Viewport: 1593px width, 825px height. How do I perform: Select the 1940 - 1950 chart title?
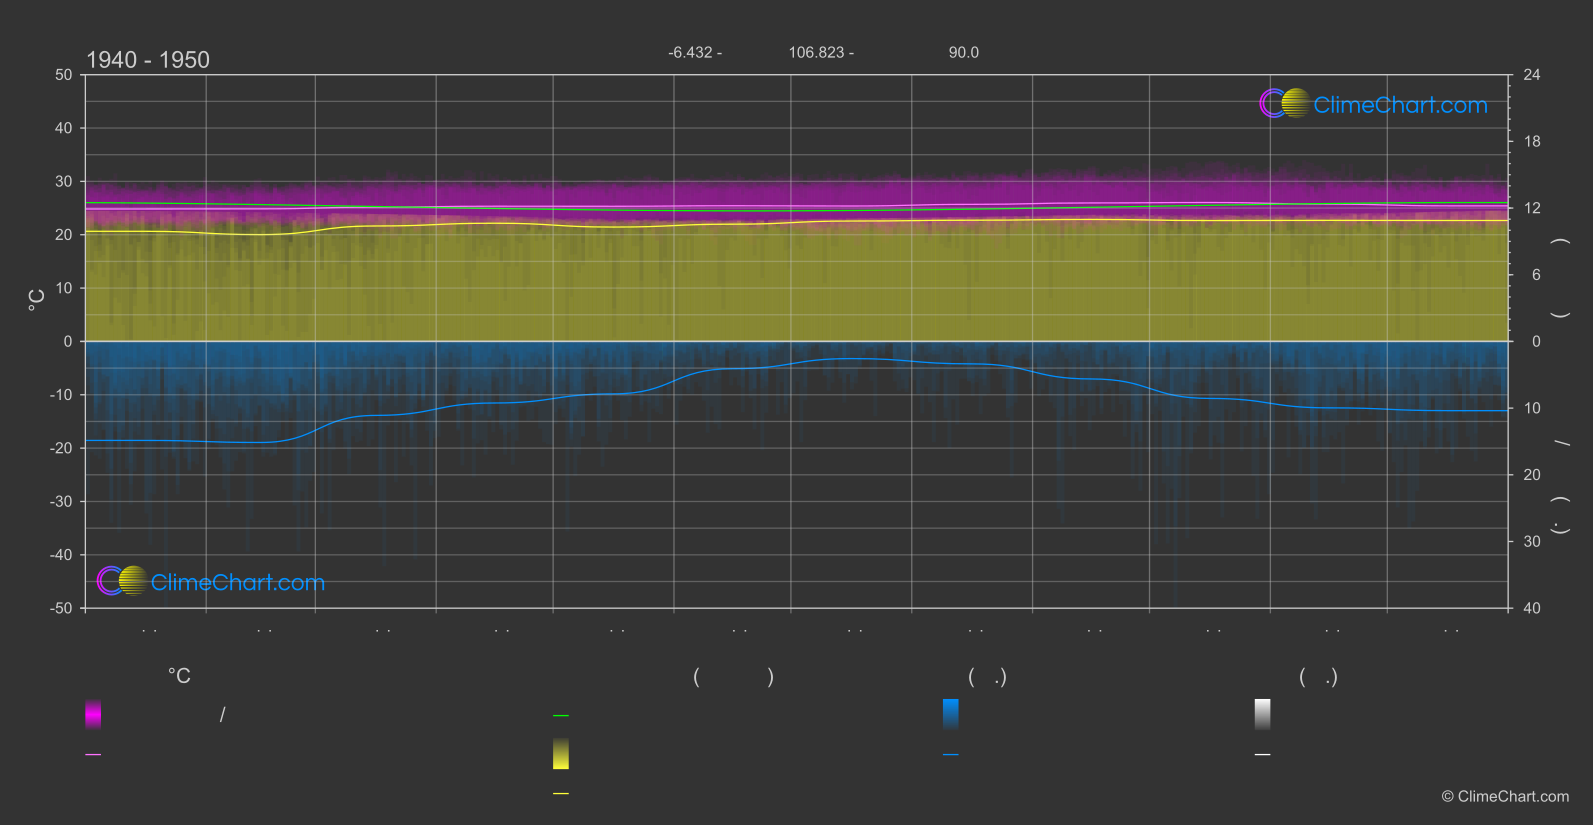coord(148,60)
